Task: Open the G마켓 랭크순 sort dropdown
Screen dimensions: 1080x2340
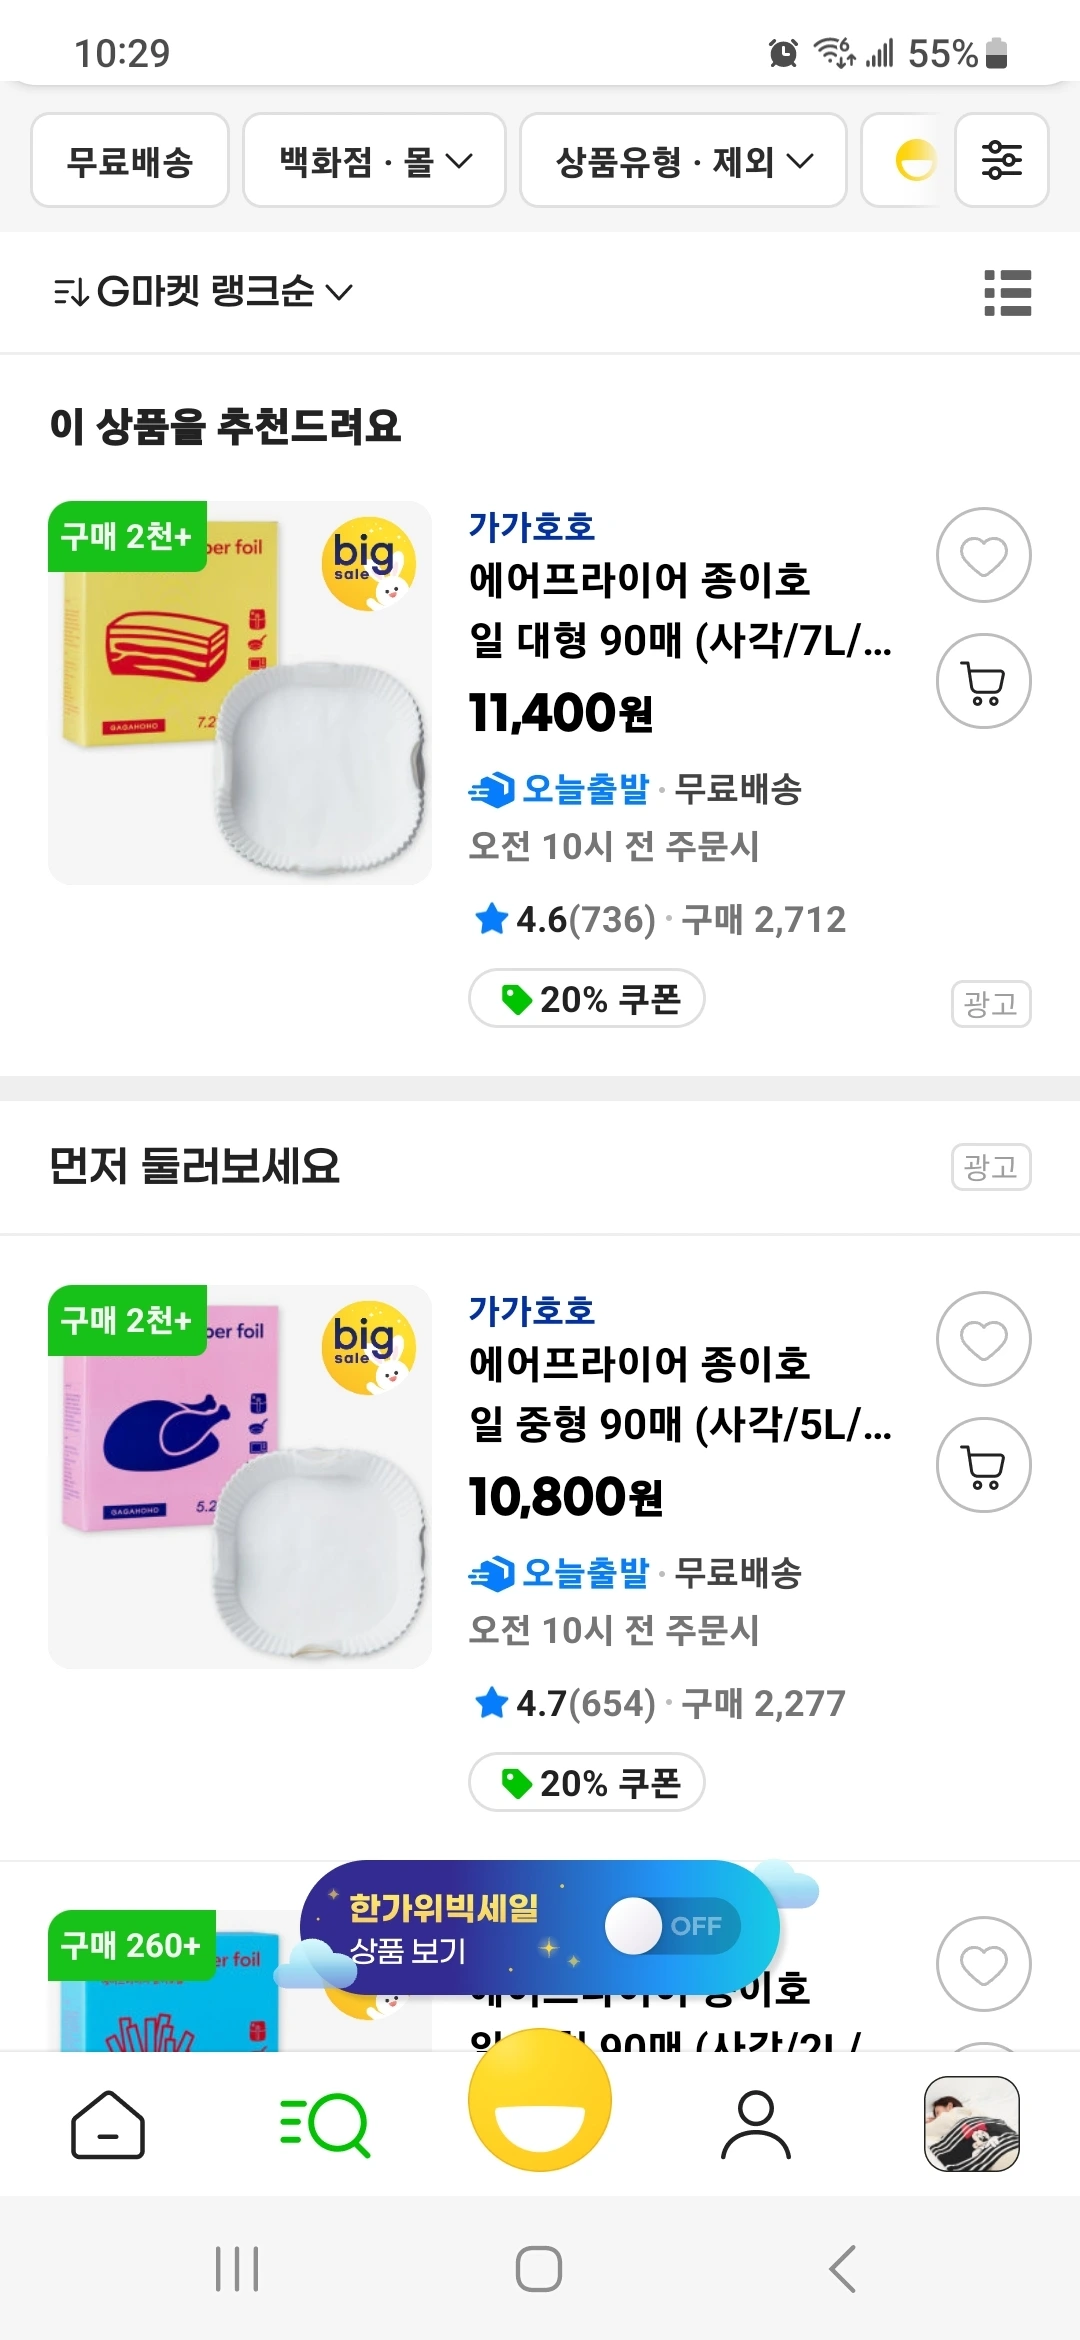Action: 203,292
